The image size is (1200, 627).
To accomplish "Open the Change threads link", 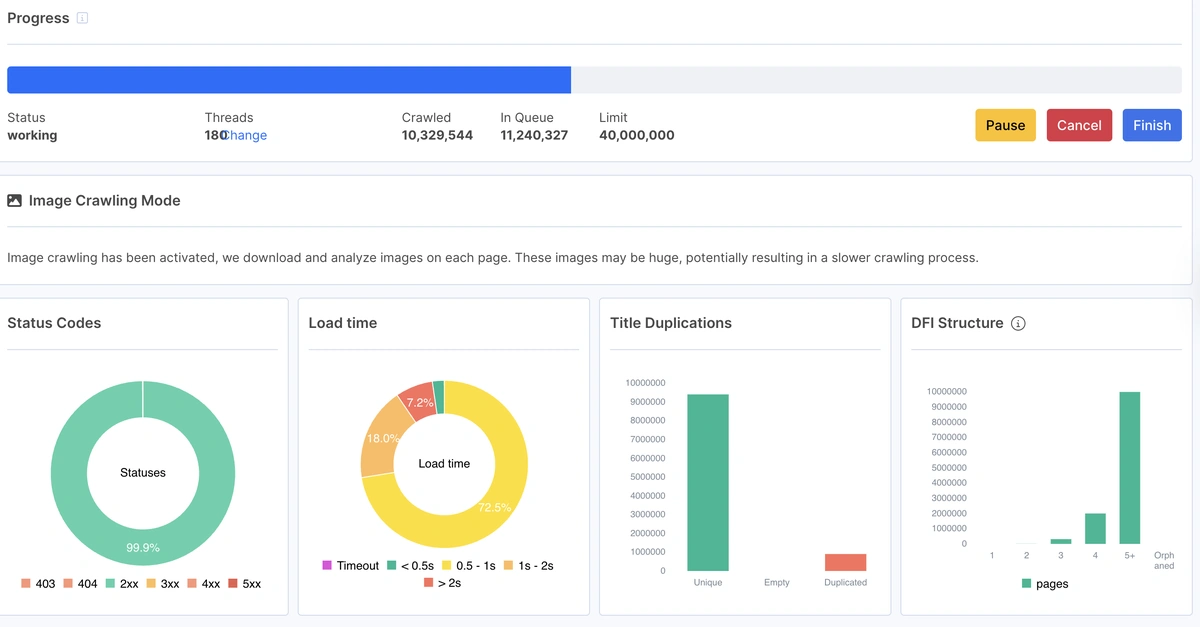I will (245, 135).
